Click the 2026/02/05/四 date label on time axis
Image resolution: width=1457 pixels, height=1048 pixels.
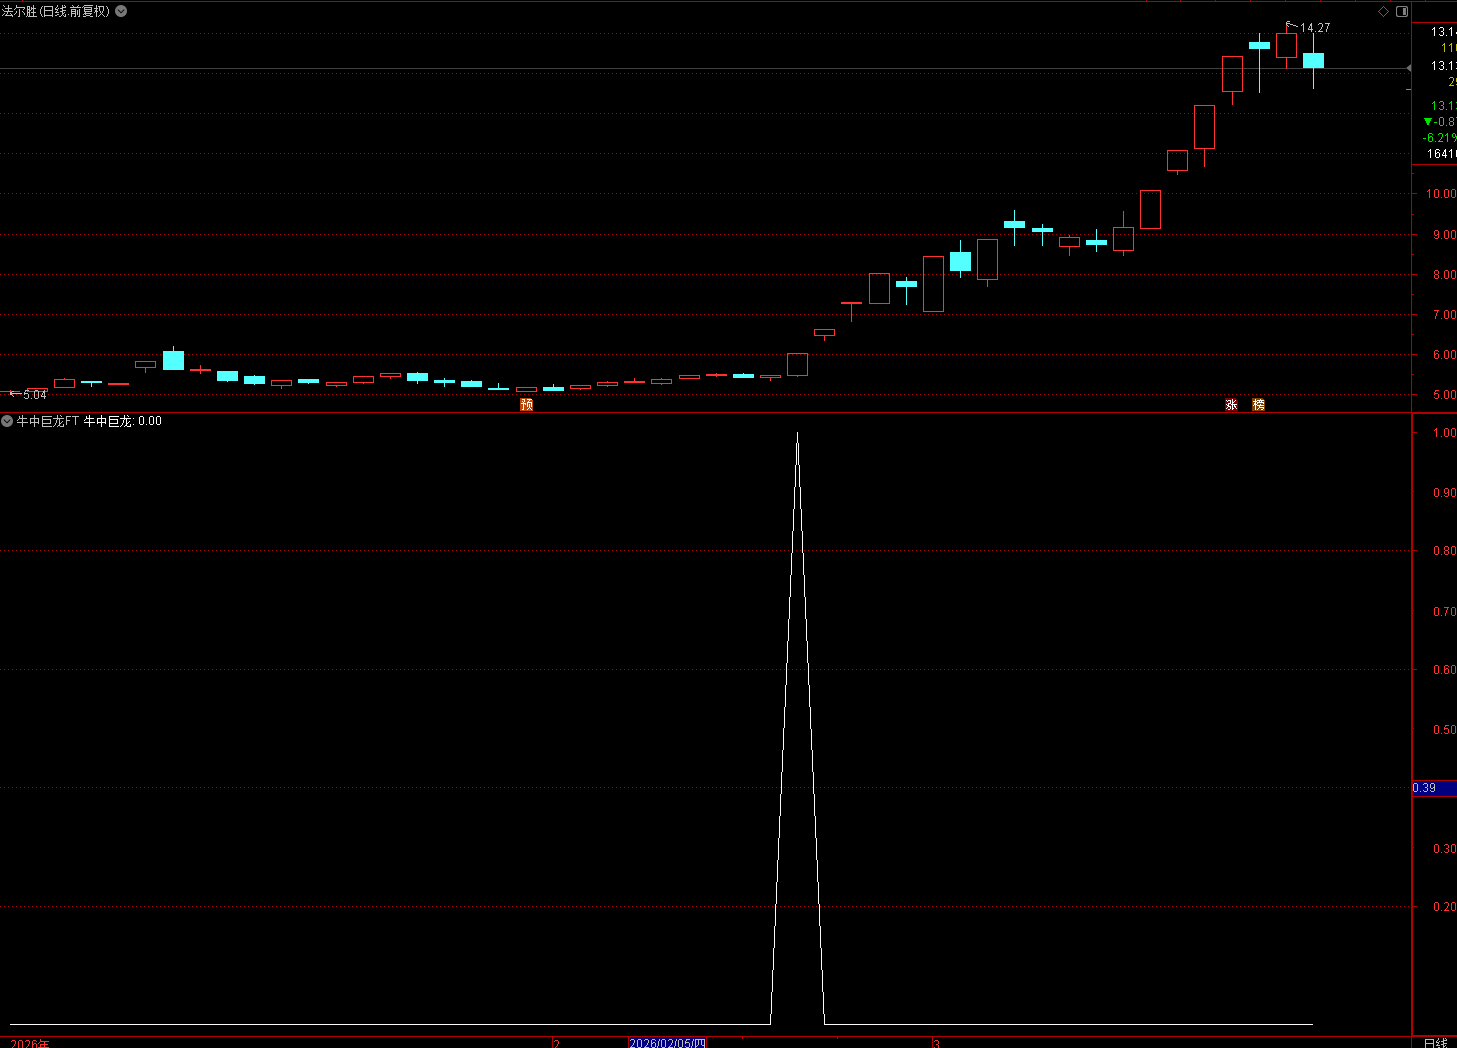tap(667, 1043)
